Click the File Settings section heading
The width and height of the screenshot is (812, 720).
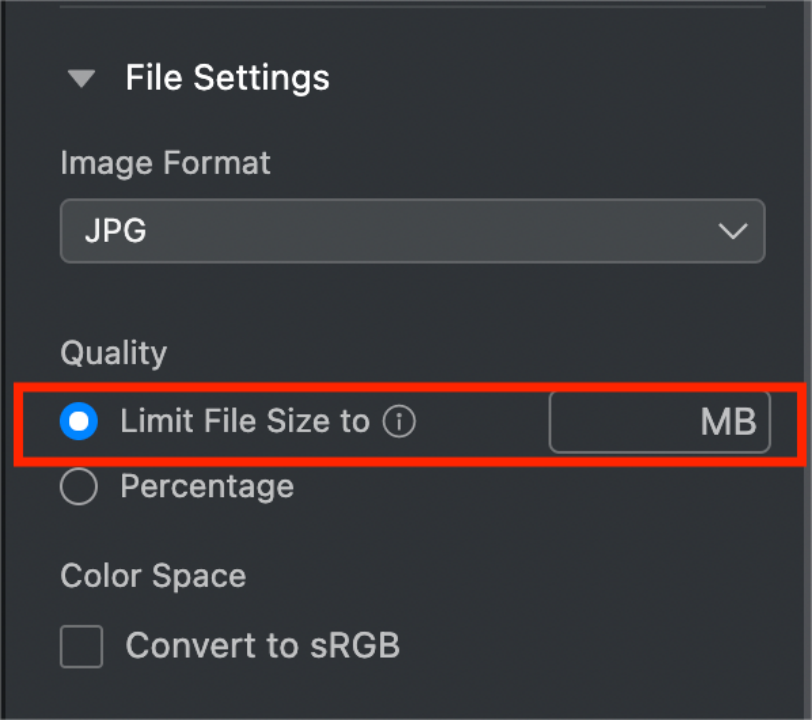[227, 78]
